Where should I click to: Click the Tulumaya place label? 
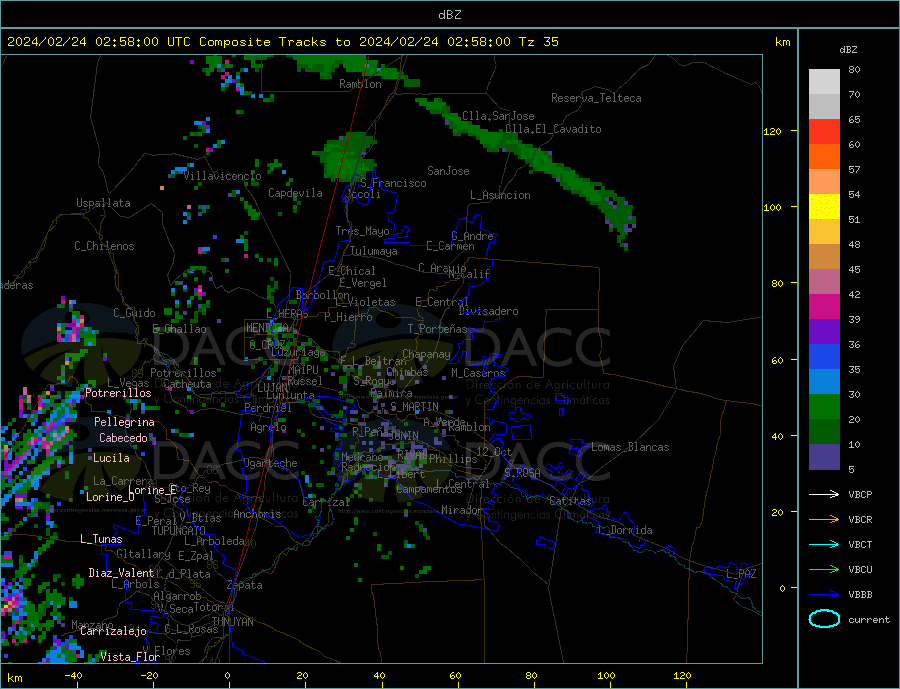pyautogui.click(x=374, y=251)
